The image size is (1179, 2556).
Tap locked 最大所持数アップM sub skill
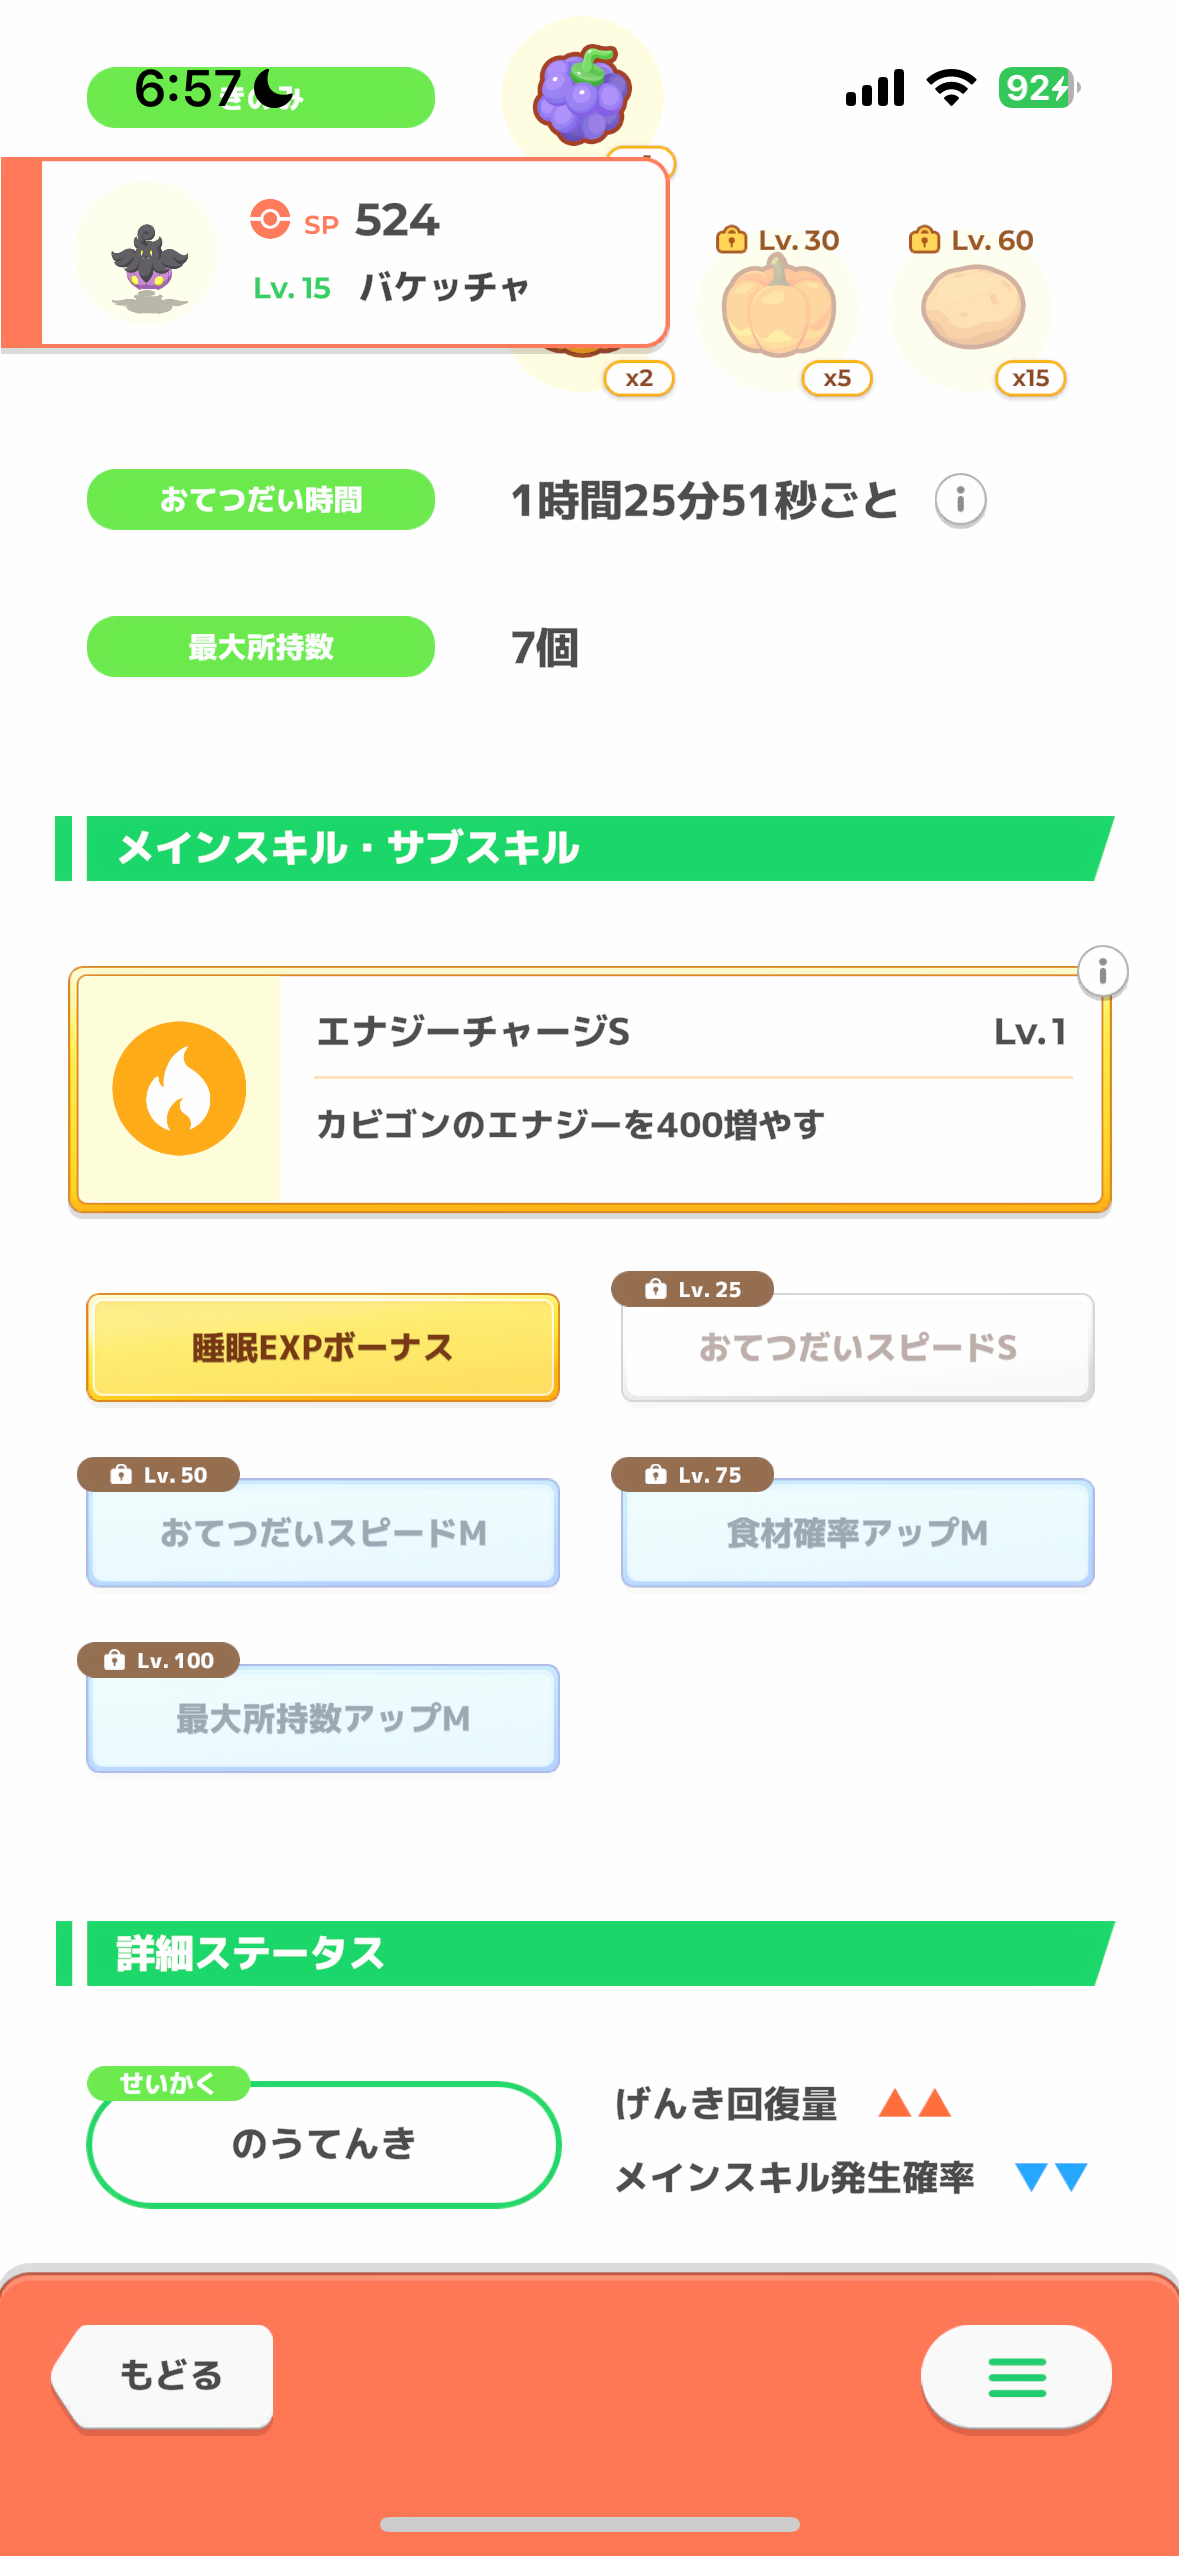tap(322, 1719)
